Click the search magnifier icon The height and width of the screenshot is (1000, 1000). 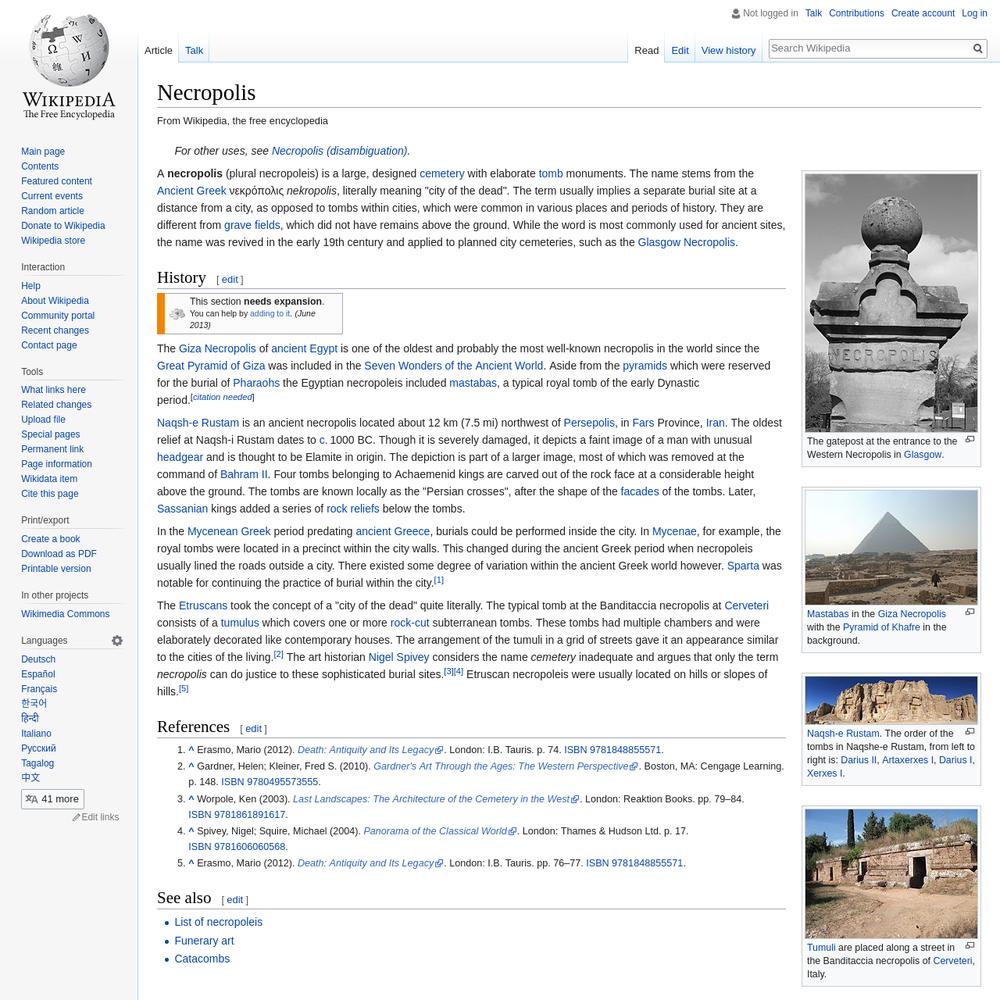coord(977,48)
